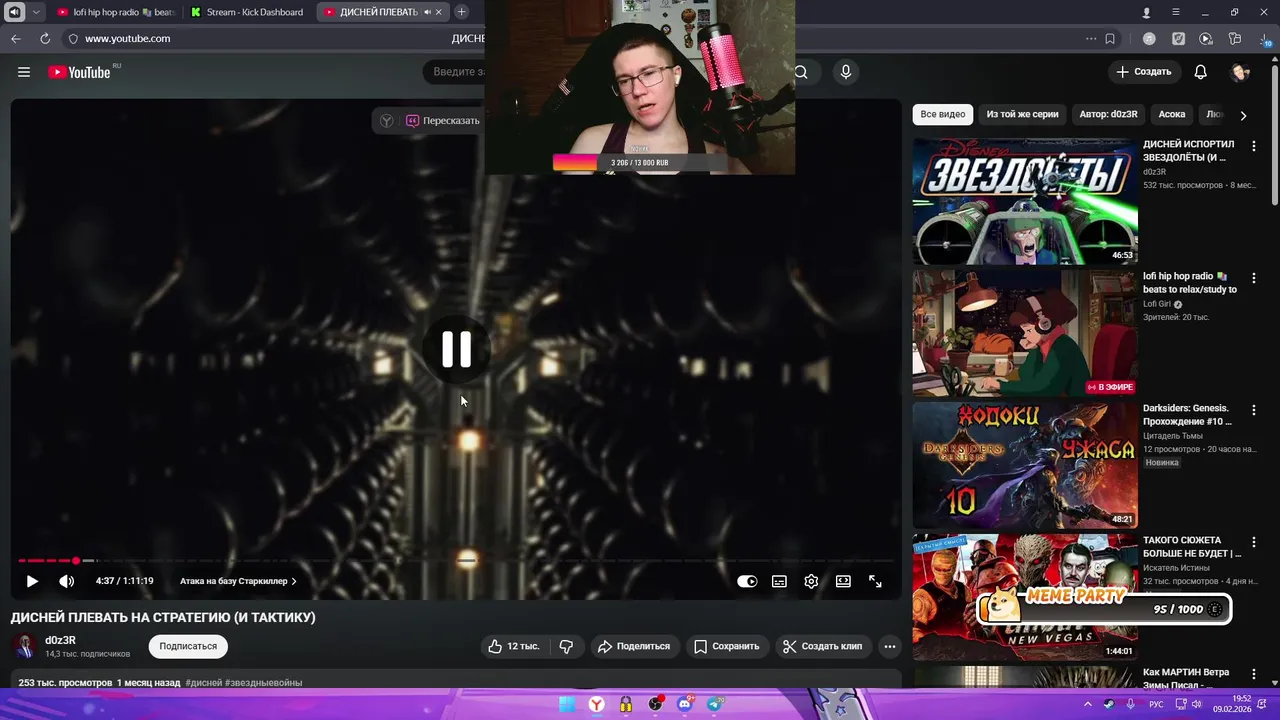Viewport: 1280px width, 720px height.
Task: Click Сохранить save button
Action: coord(727,646)
